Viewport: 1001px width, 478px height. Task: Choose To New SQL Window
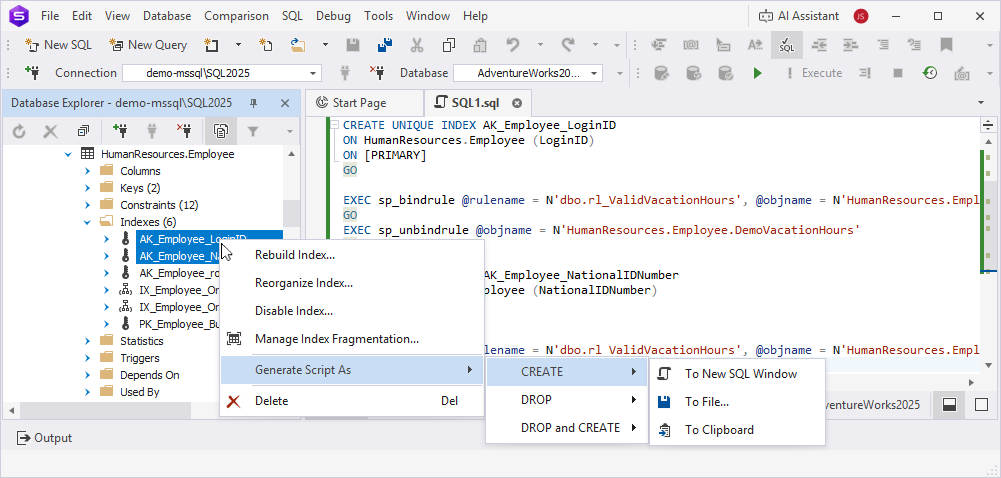(737, 374)
